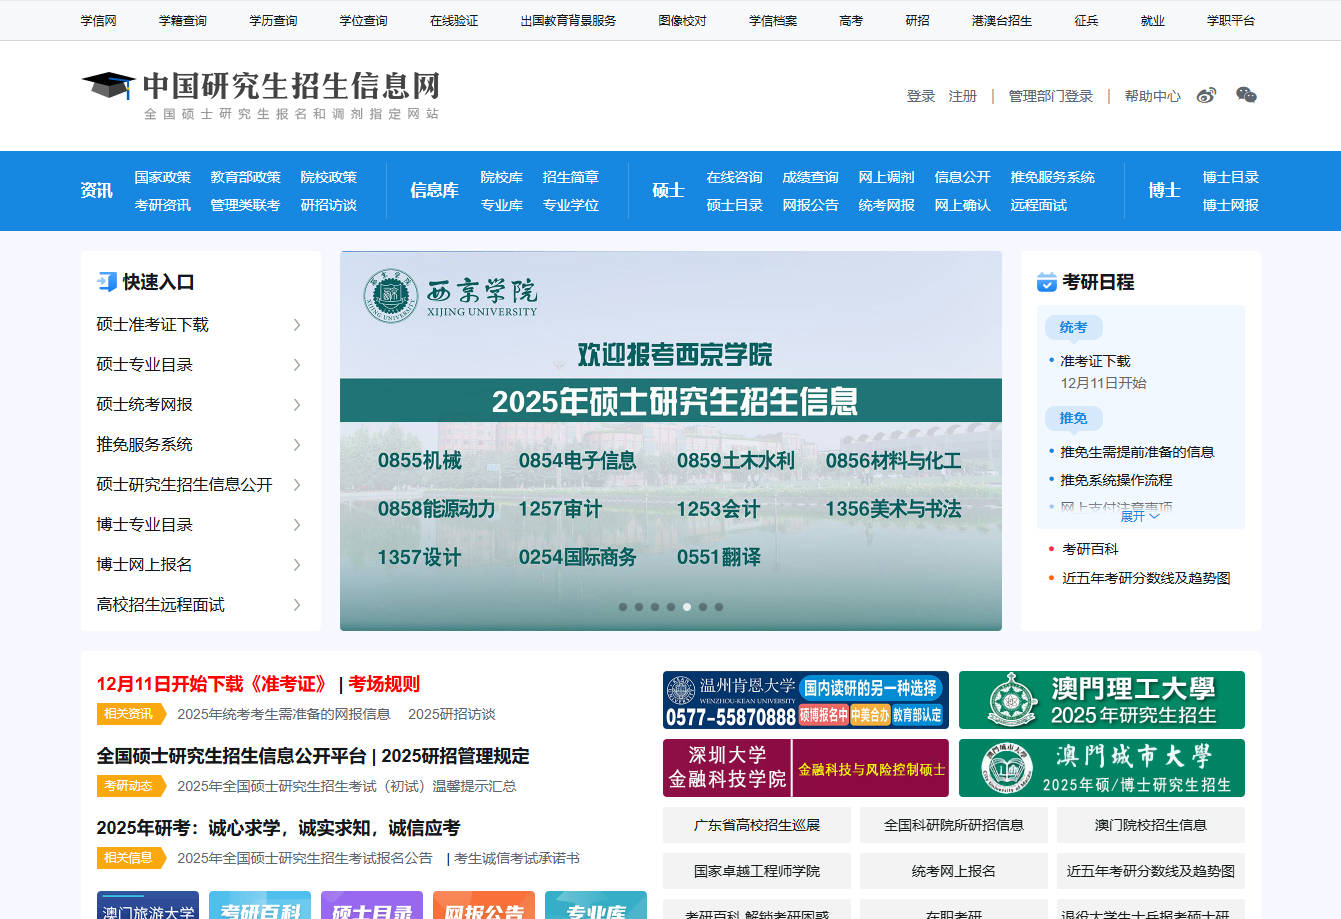Open the 深圳大学金融科技学院 ad banner
Screen dimensions: 1341x919
[806, 768]
